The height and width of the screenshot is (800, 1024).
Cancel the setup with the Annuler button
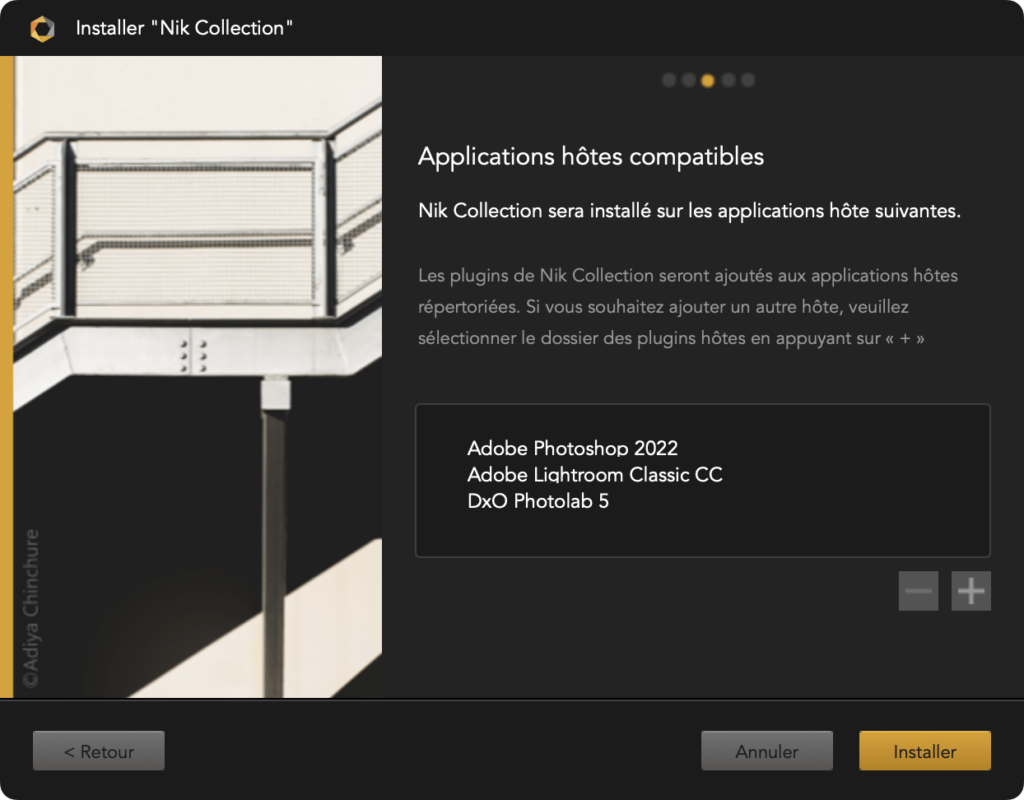tap(767, 751)
